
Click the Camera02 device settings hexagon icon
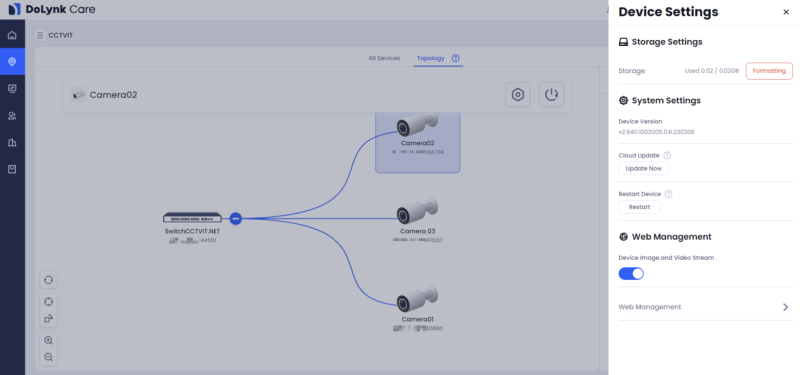click(518, 95)
